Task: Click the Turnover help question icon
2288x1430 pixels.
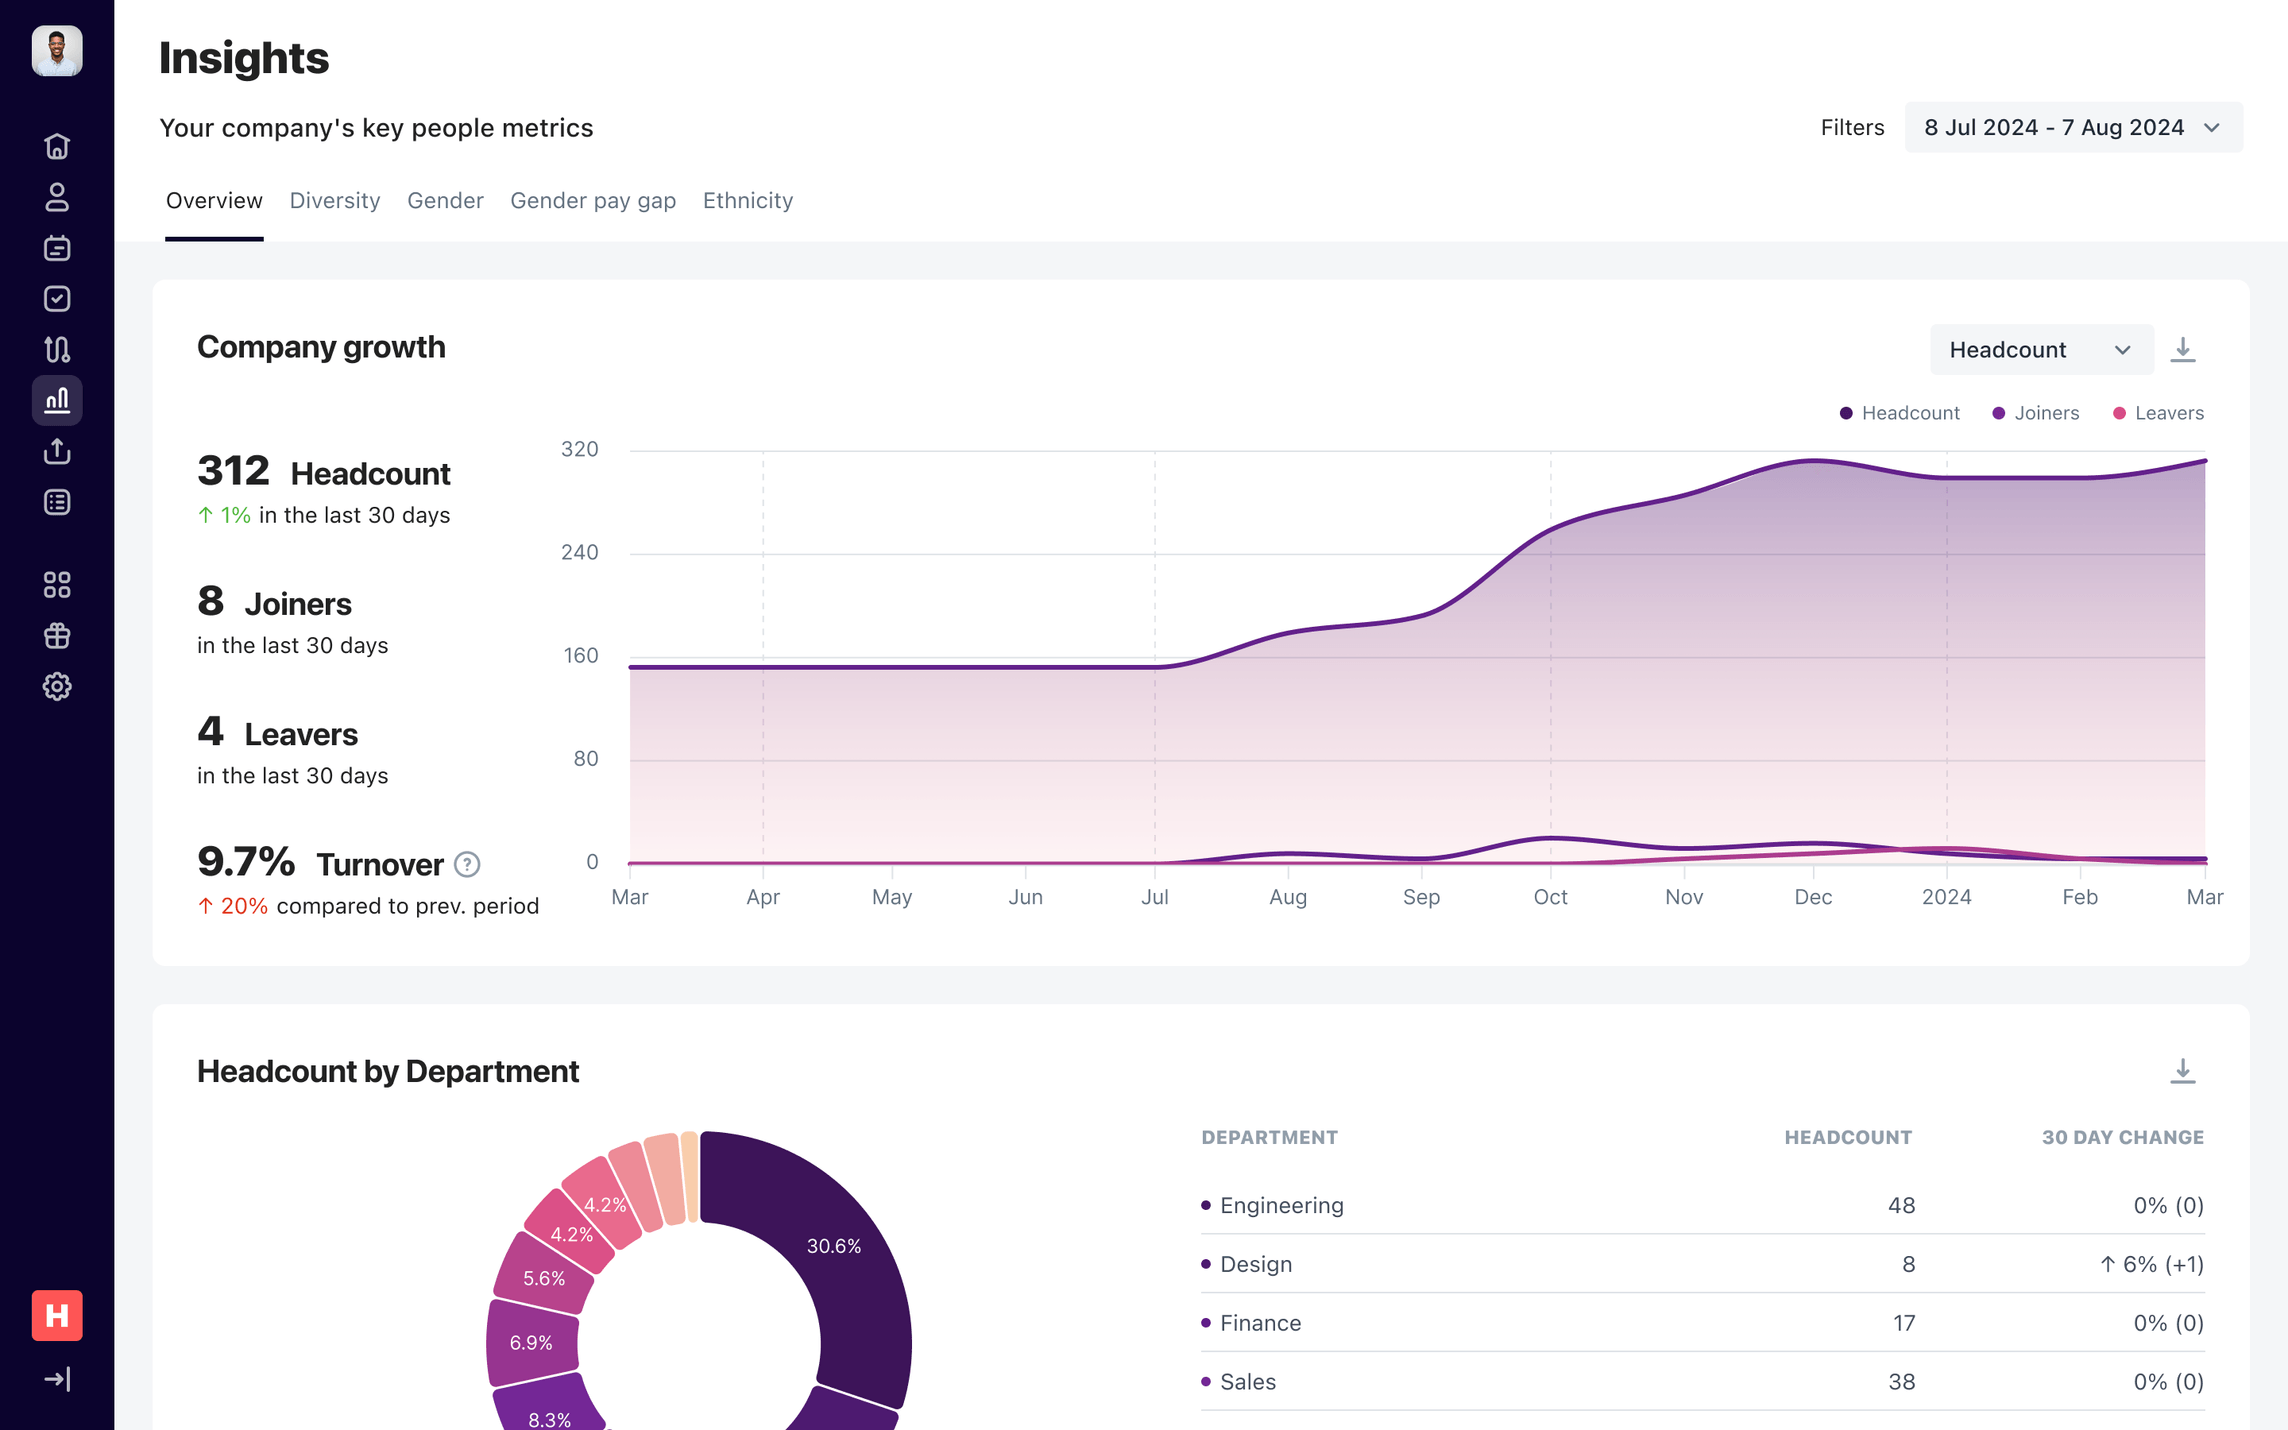Action: [466, 865]
